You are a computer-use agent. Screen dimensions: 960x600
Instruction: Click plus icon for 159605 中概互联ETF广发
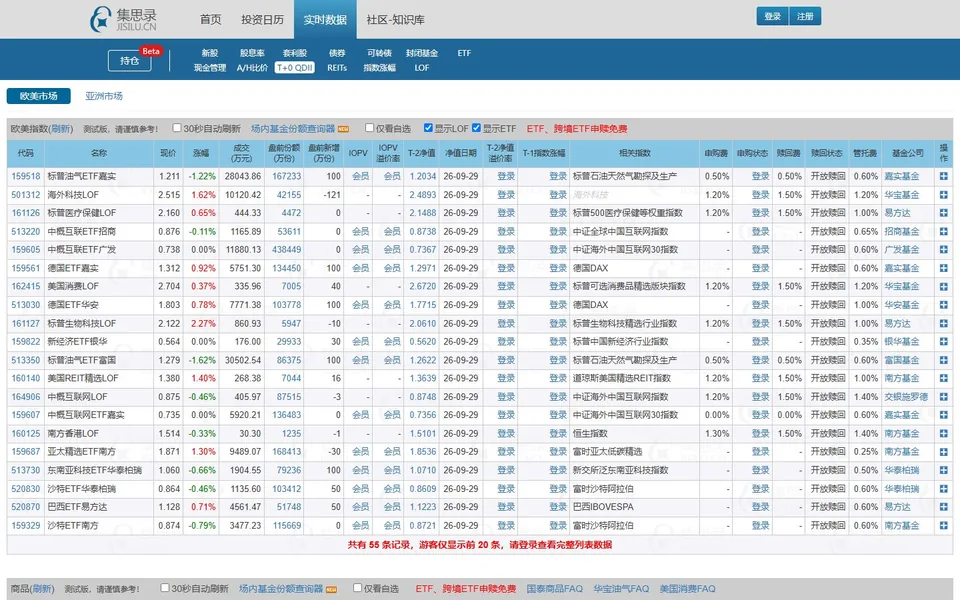[943, 250]
